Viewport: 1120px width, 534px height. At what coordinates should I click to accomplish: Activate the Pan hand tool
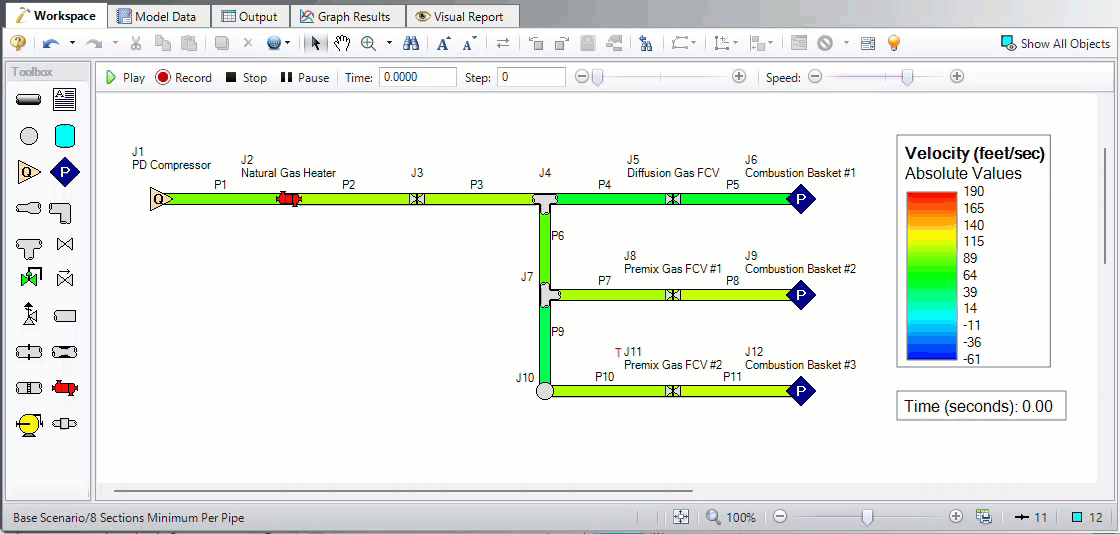[342, 43]
